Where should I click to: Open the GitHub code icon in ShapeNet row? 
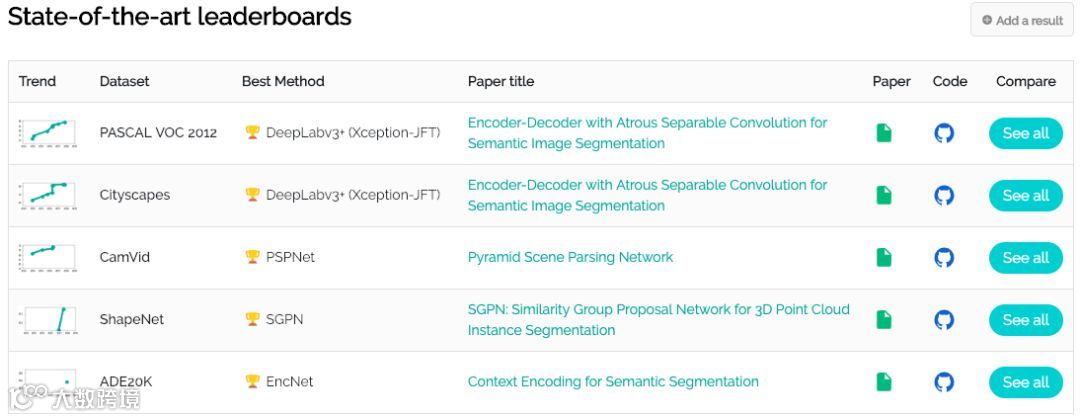(x=943, y=319)
